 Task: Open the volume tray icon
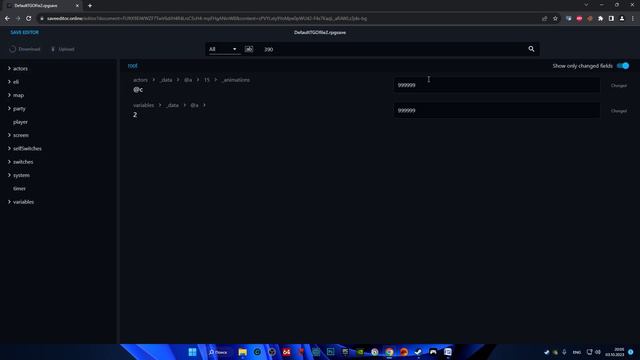598,352
